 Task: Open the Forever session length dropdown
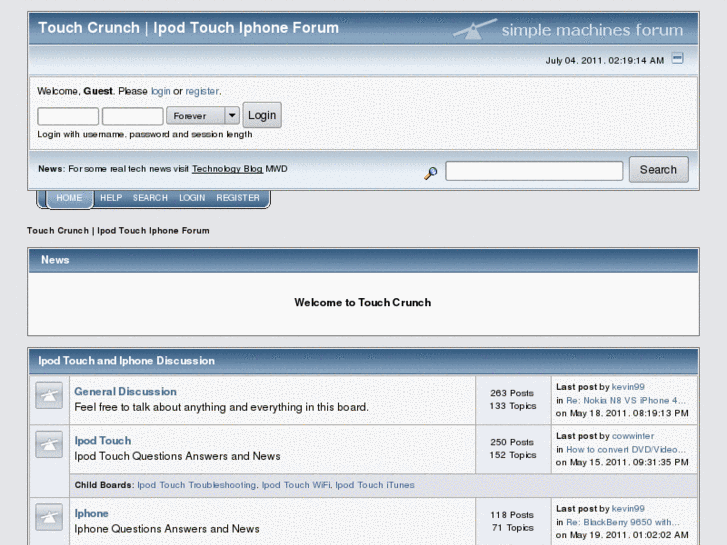[x=203, y=115]
